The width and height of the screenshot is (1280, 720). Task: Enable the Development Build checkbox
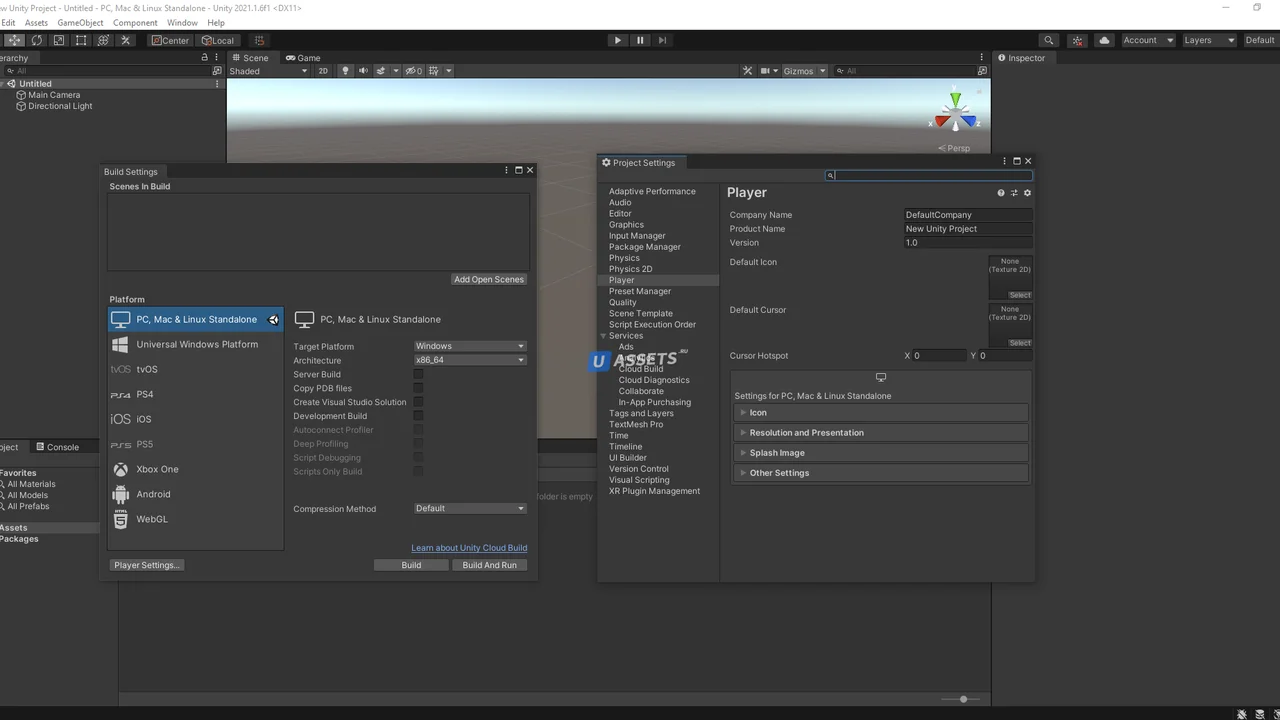tap(418, 416)
